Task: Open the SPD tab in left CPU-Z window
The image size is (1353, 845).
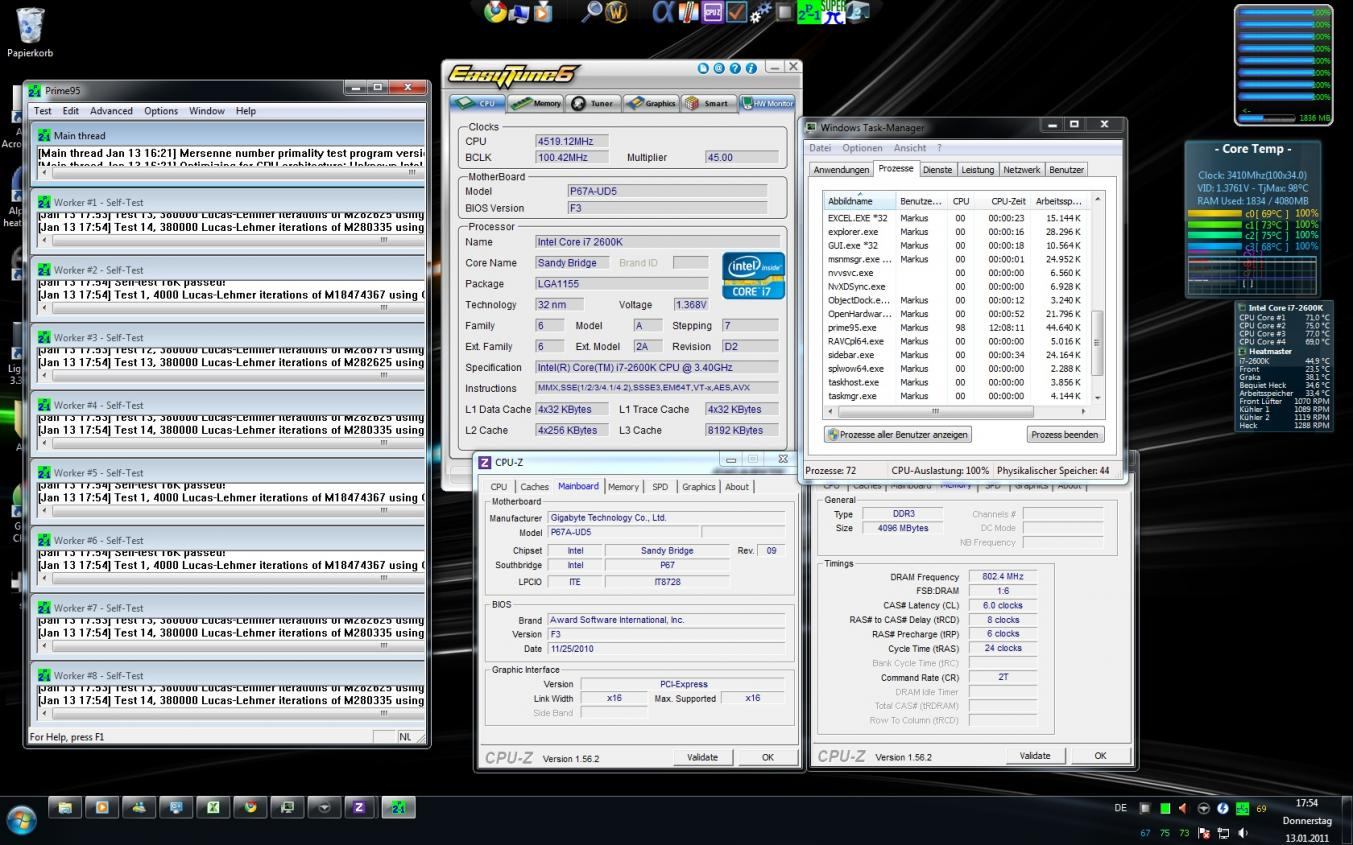Action: pos(660,487)
